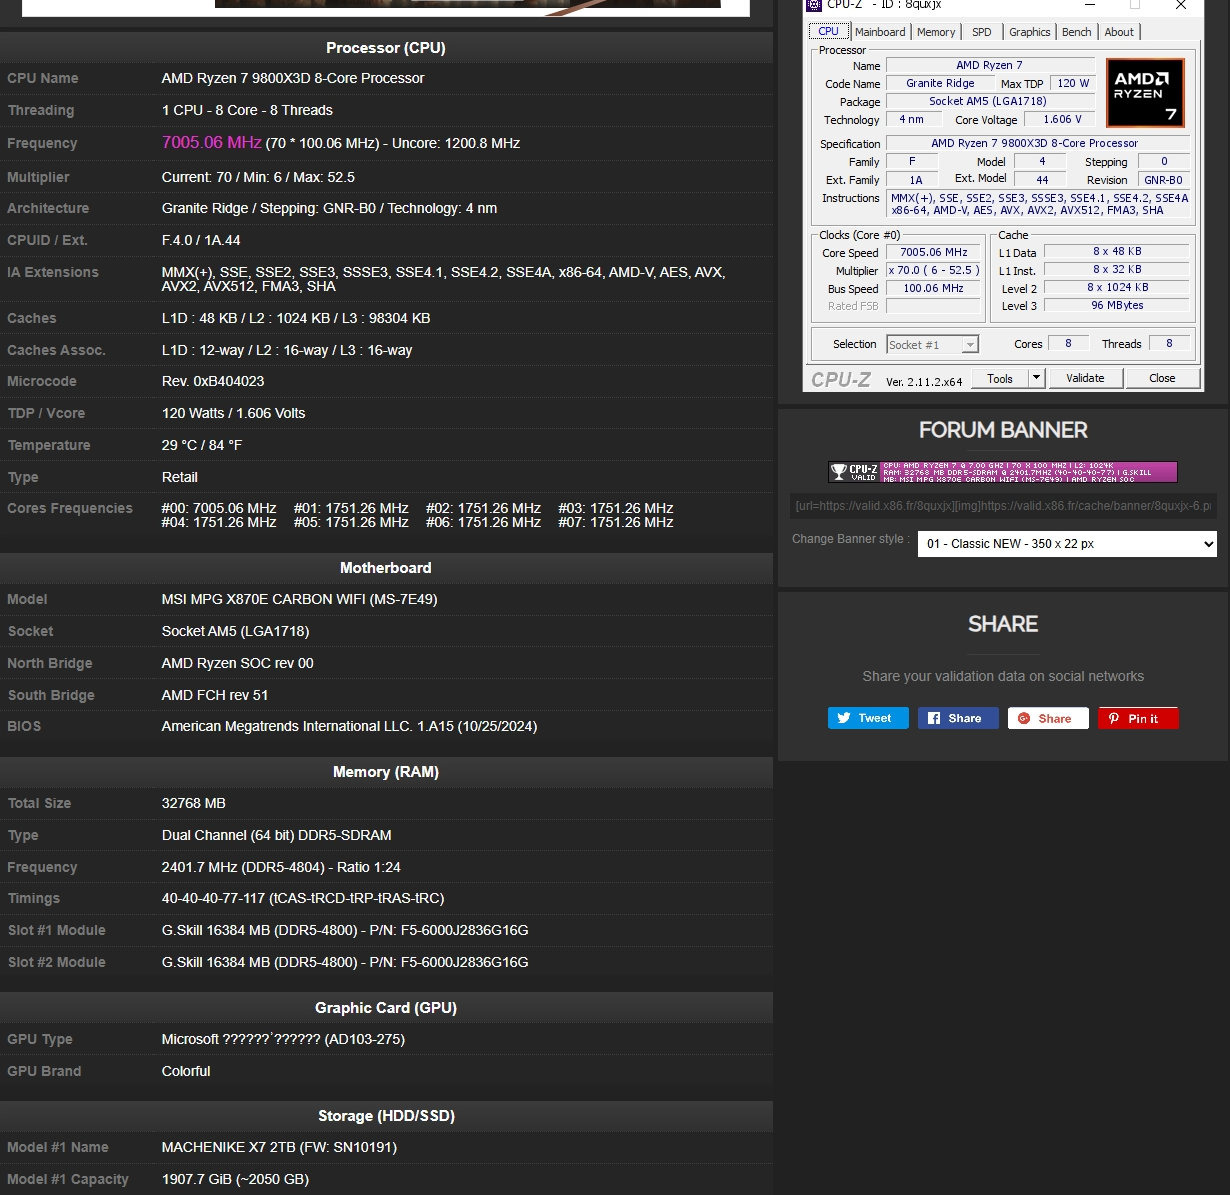
Task: Click the Core Speed field in CPU-Z
Action: pos(934,253)
